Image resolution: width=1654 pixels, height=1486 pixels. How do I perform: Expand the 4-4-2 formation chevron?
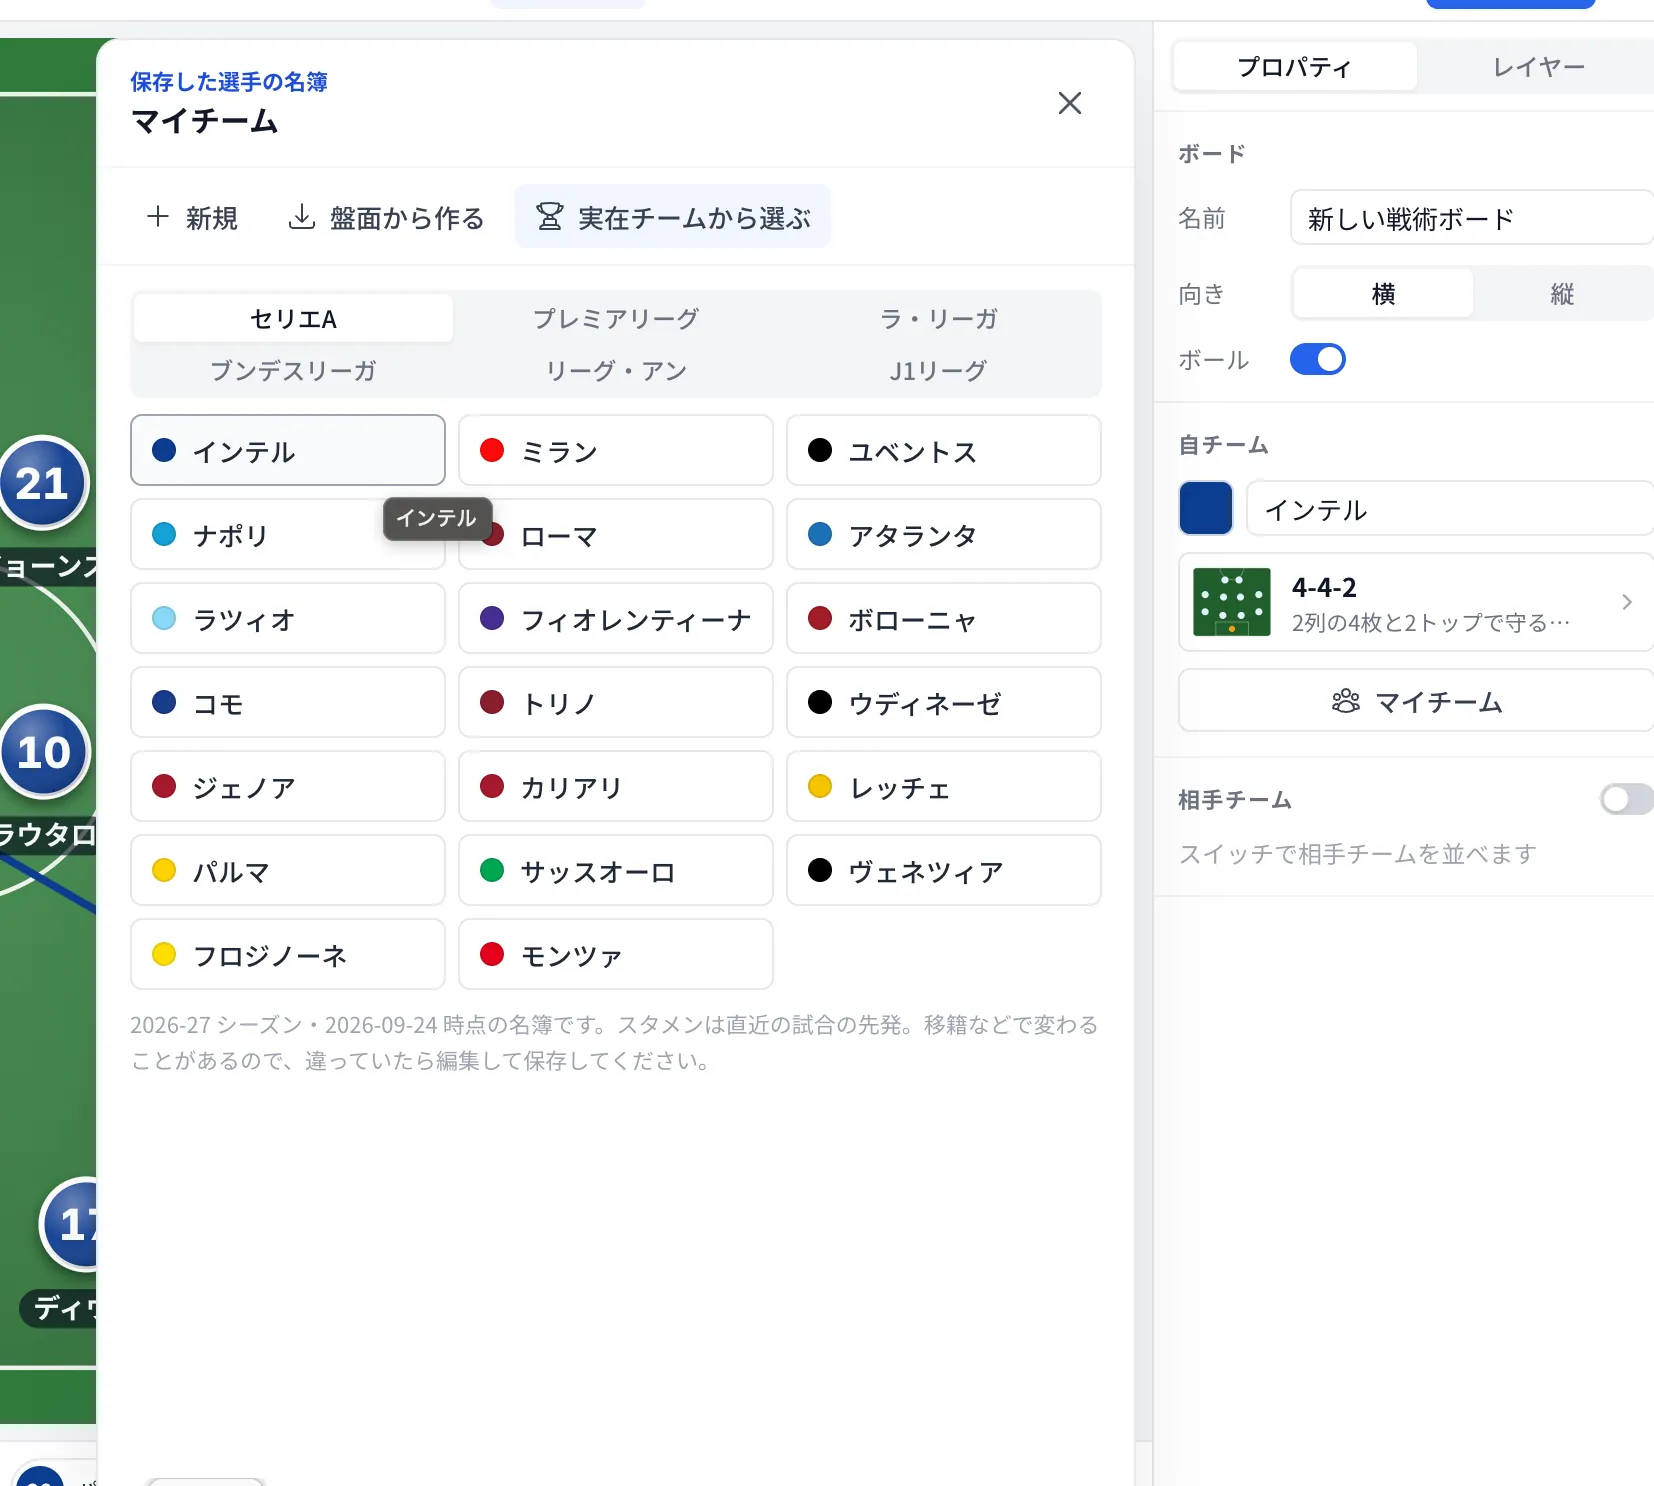tap(1627, 602)
